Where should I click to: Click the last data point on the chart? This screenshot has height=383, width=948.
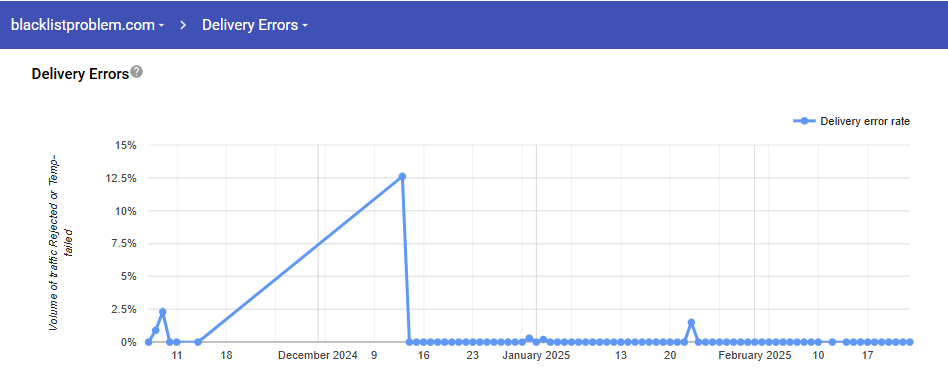pyautogui.click(x=910, y=342)
